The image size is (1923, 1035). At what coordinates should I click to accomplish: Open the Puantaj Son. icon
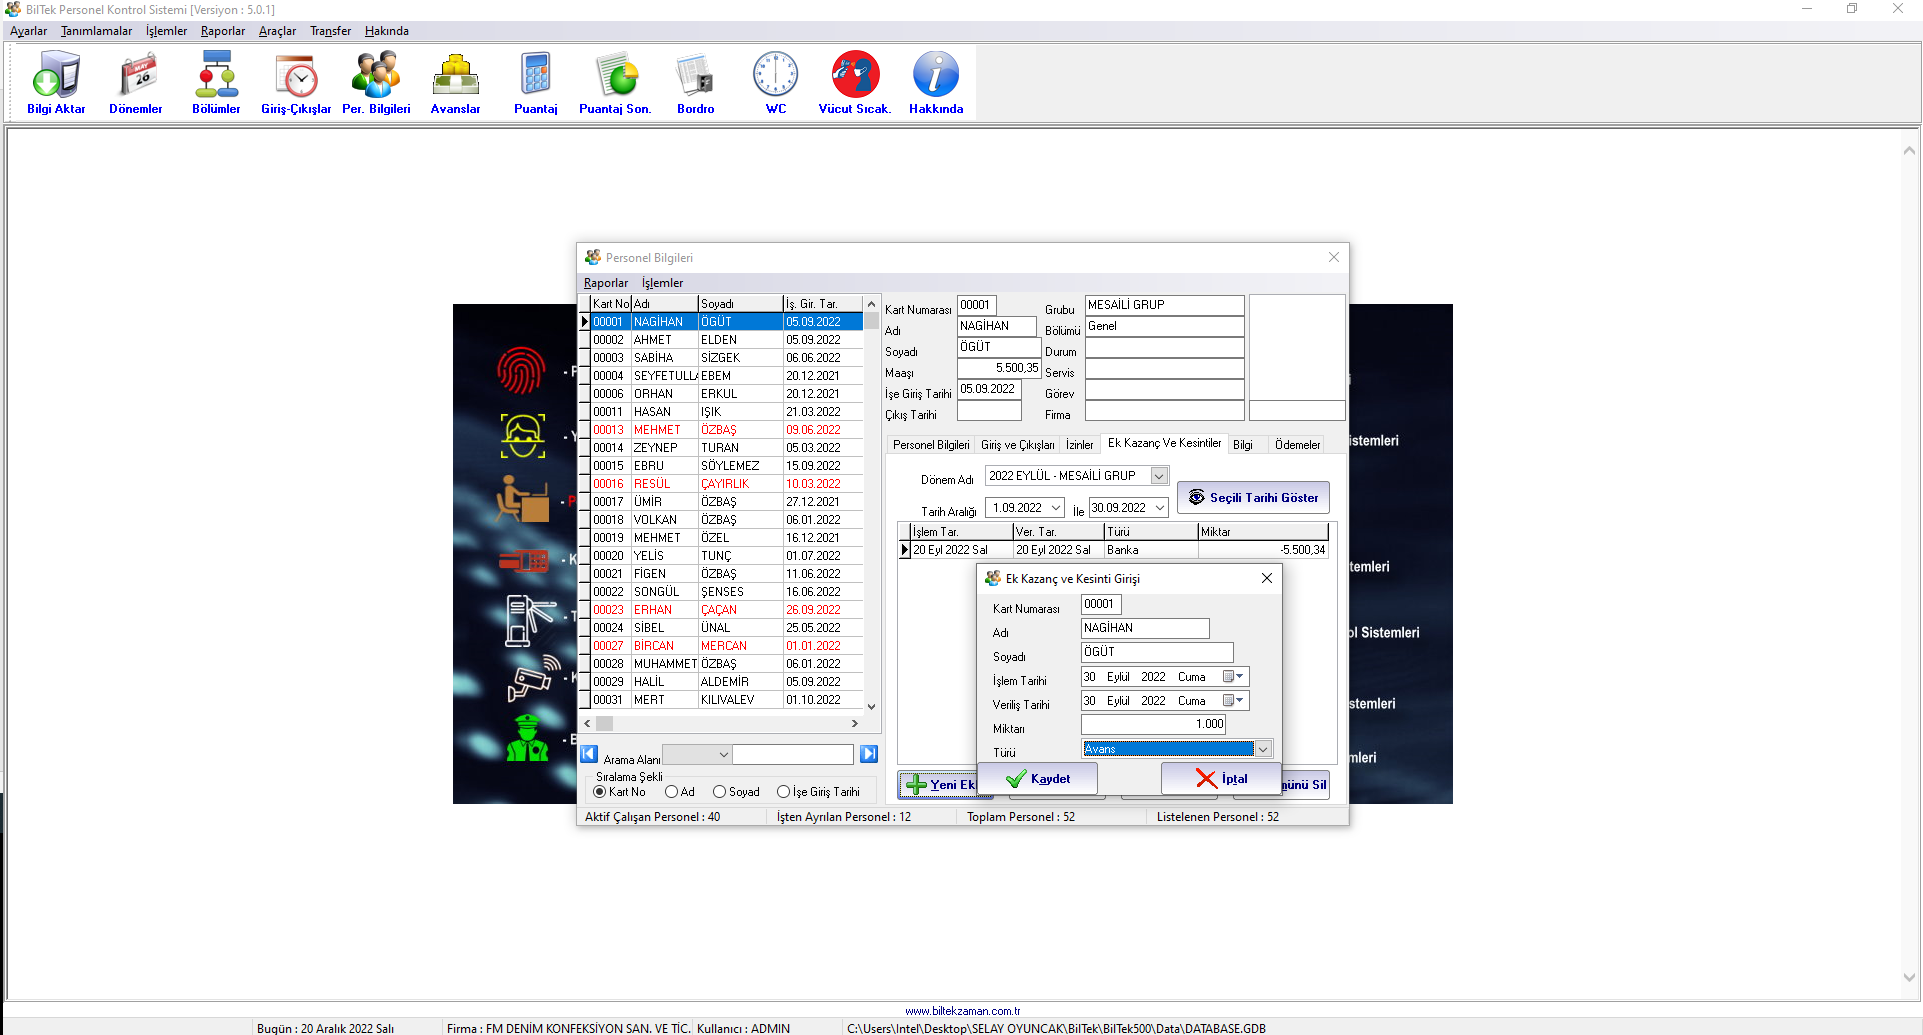(x=616, y=83)
